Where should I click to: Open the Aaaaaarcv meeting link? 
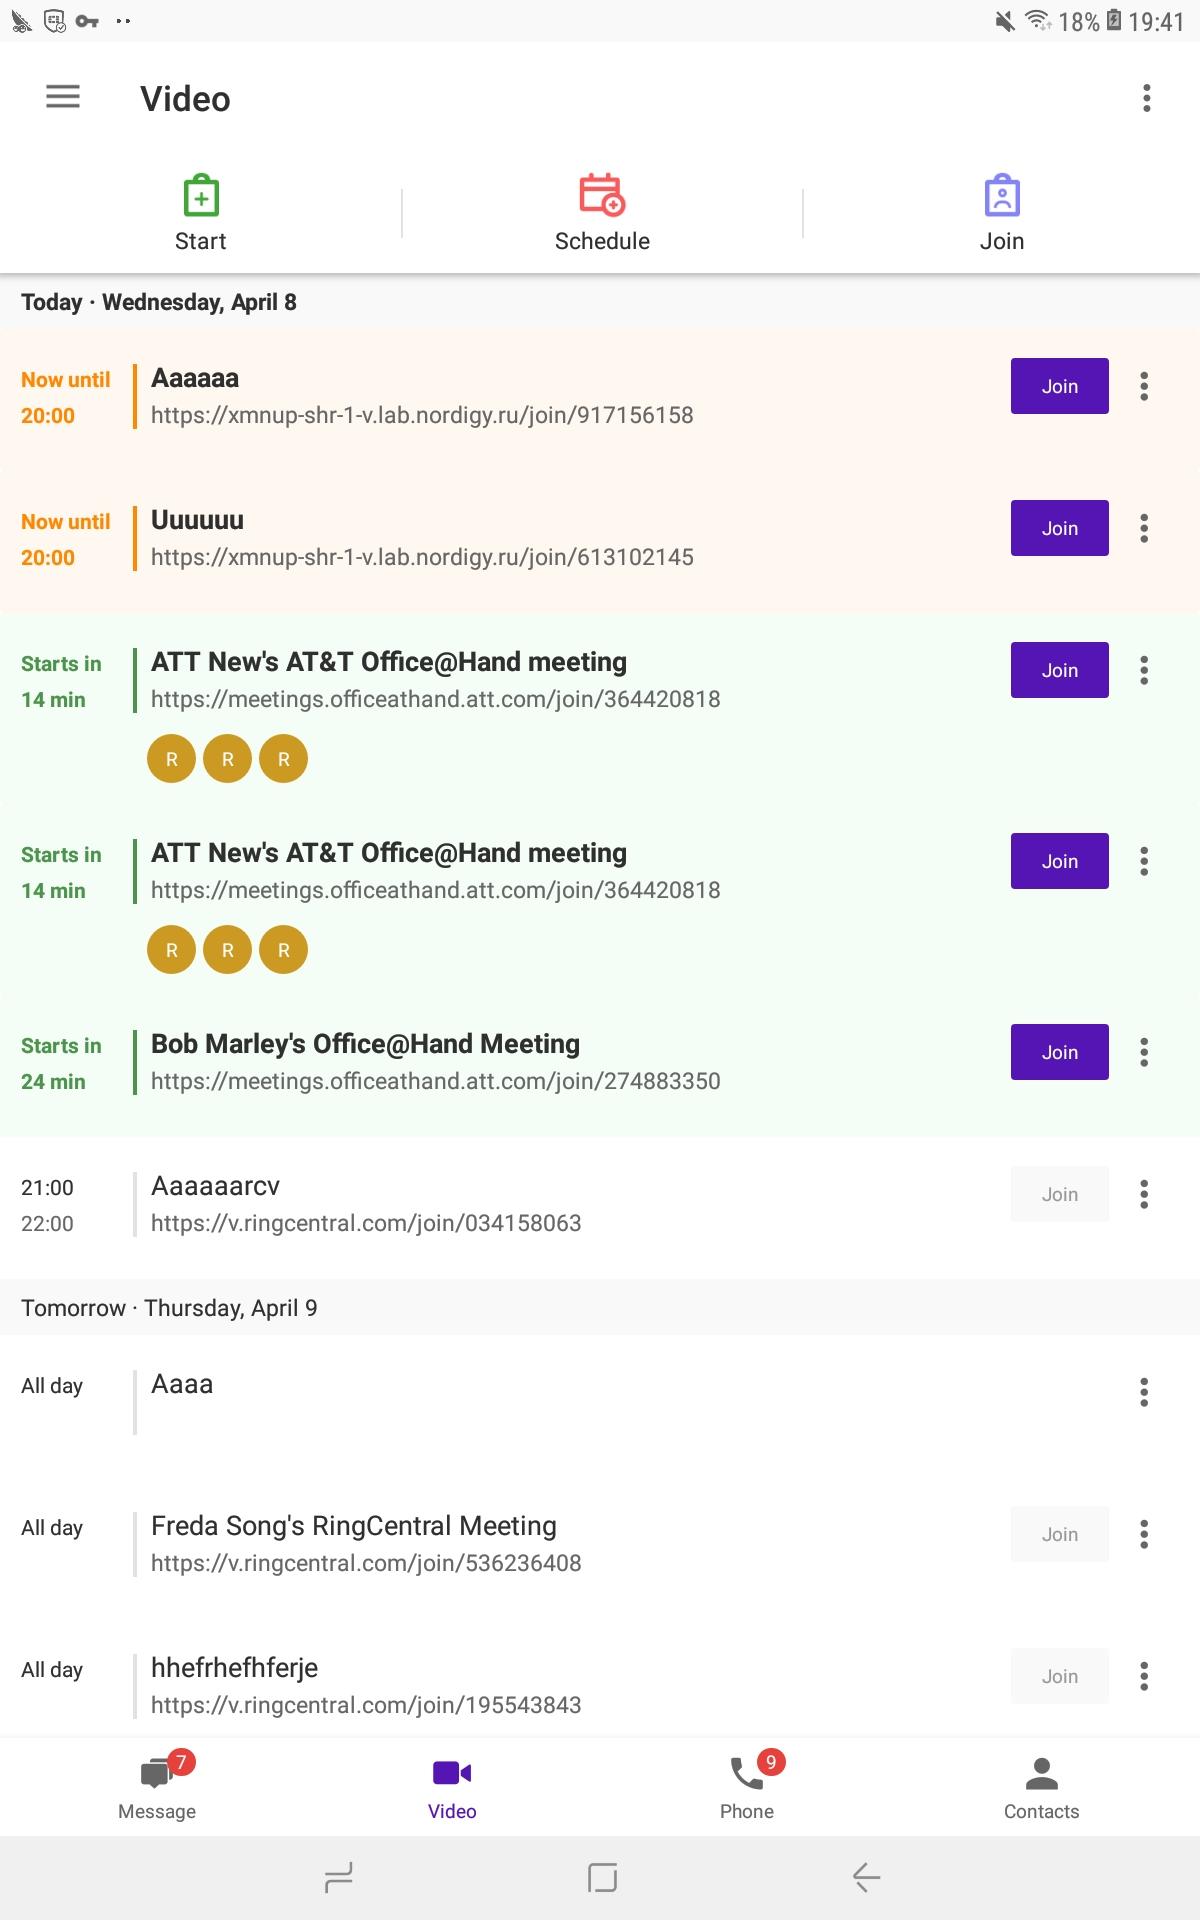click(366, 1223)
